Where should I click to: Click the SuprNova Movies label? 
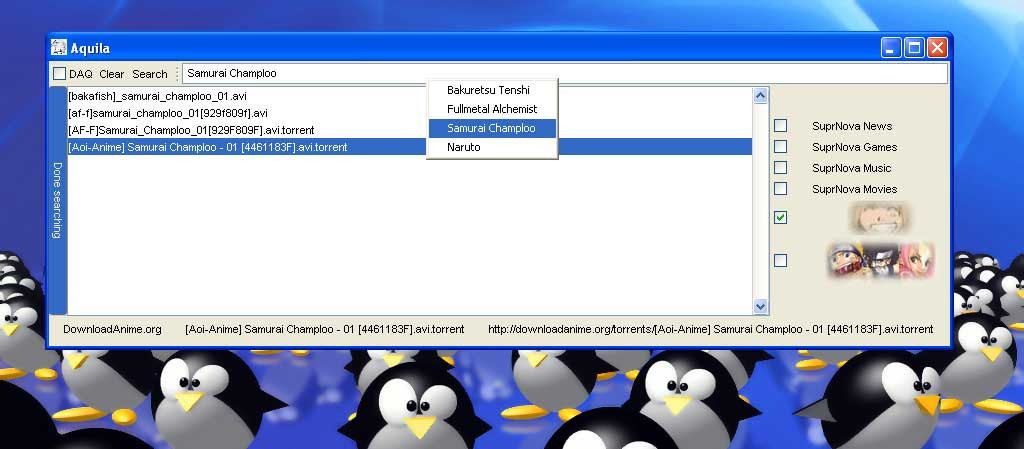[854, 189]
